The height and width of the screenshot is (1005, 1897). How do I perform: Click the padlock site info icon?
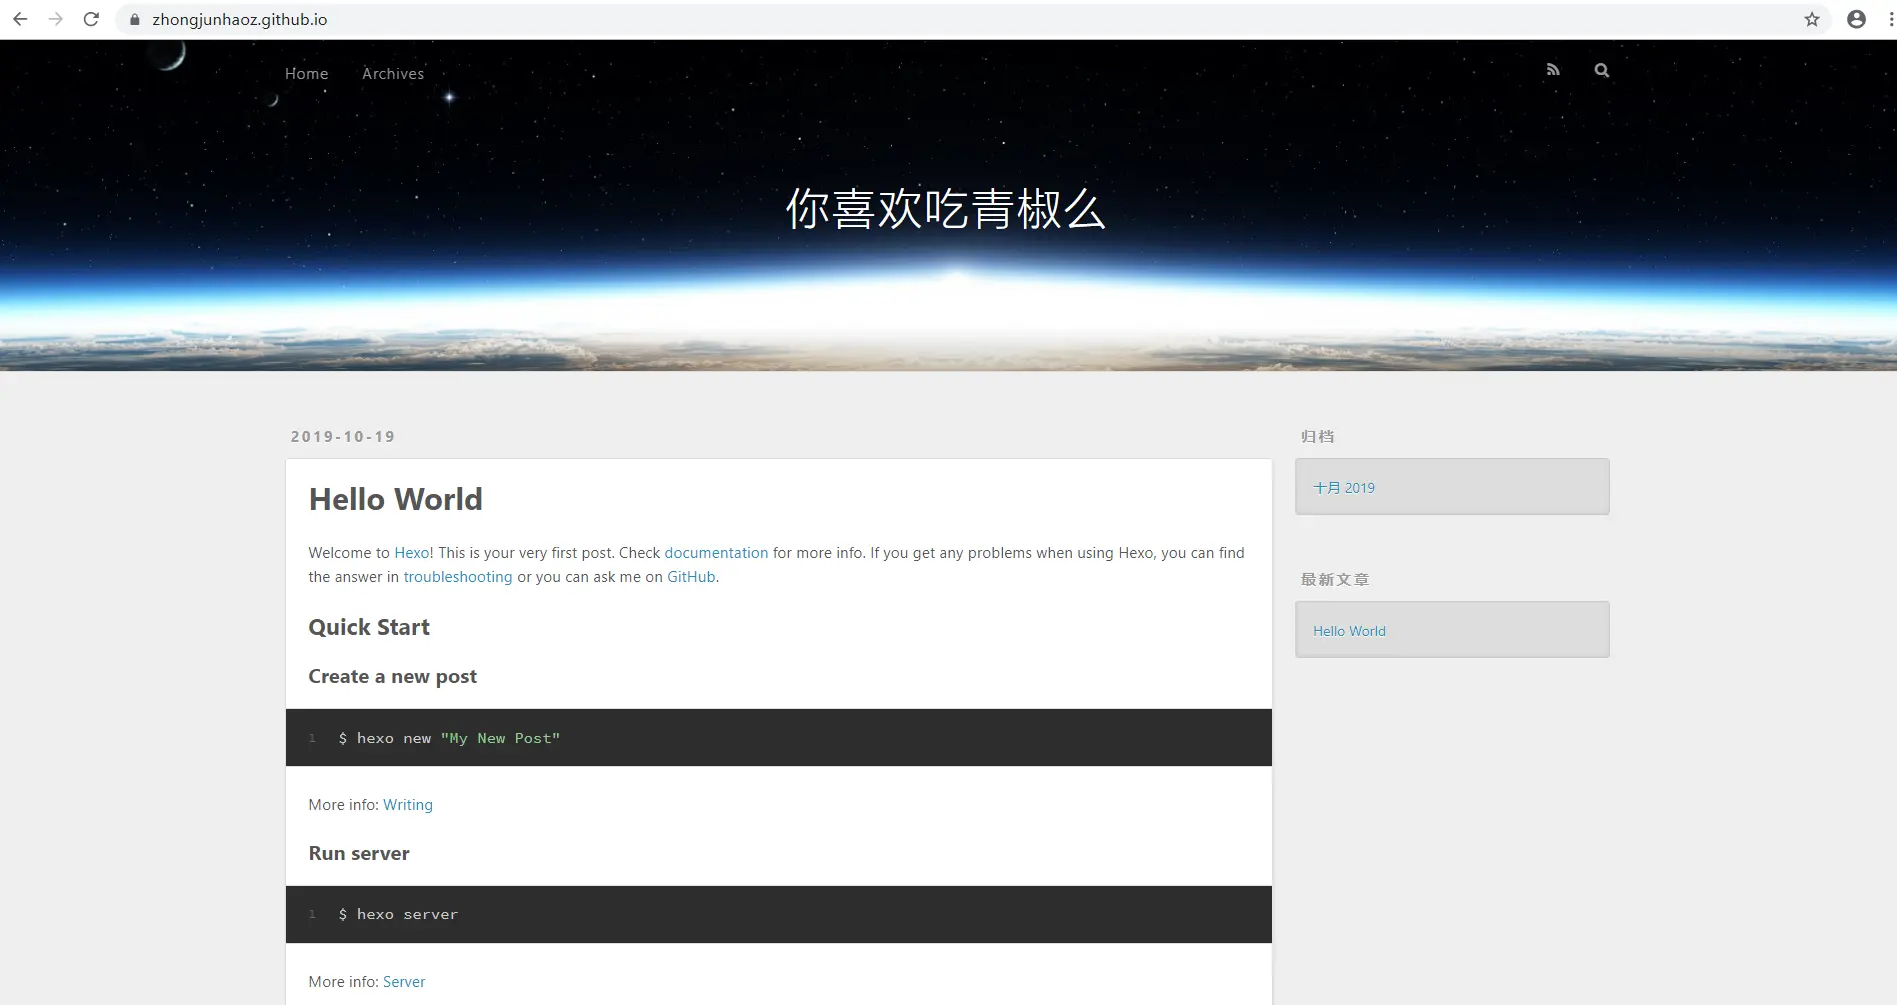click(135, 19)
